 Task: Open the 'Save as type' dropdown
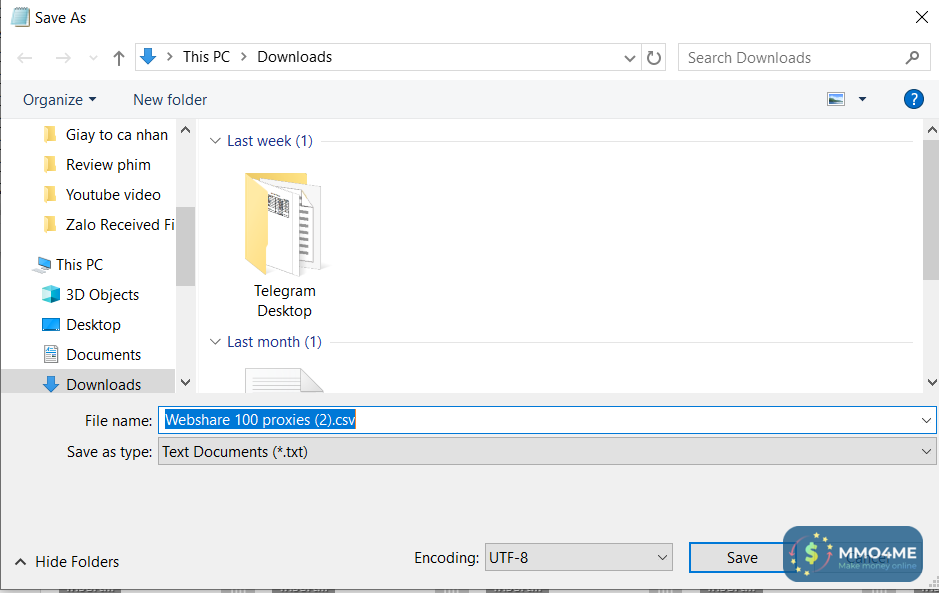pos(547,452)
